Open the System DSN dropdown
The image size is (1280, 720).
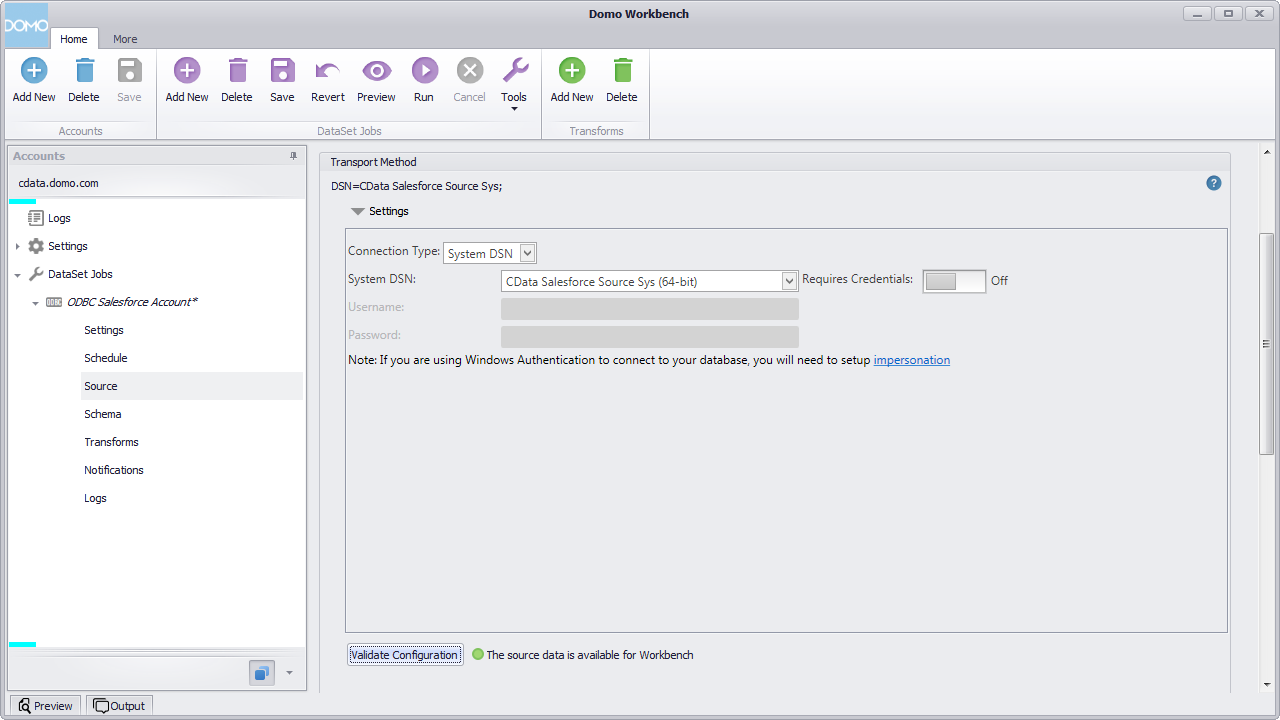pyautogui.click(x=789, y=281)
